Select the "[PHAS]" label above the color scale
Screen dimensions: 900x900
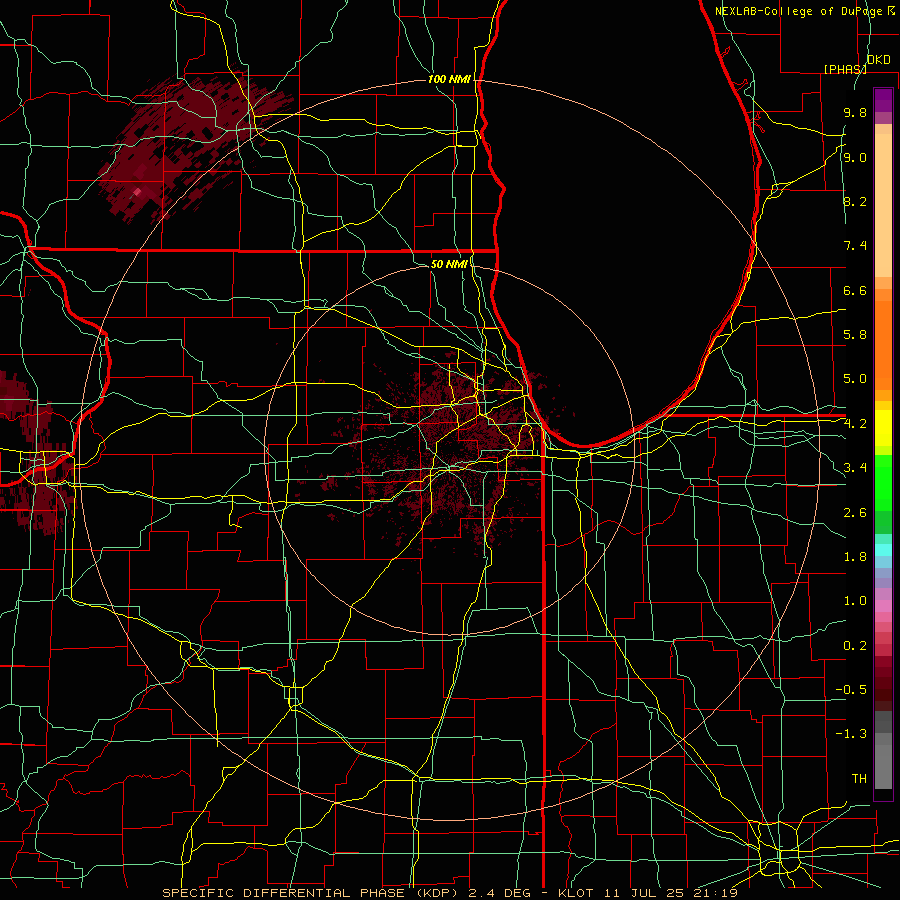coord(845,69)
